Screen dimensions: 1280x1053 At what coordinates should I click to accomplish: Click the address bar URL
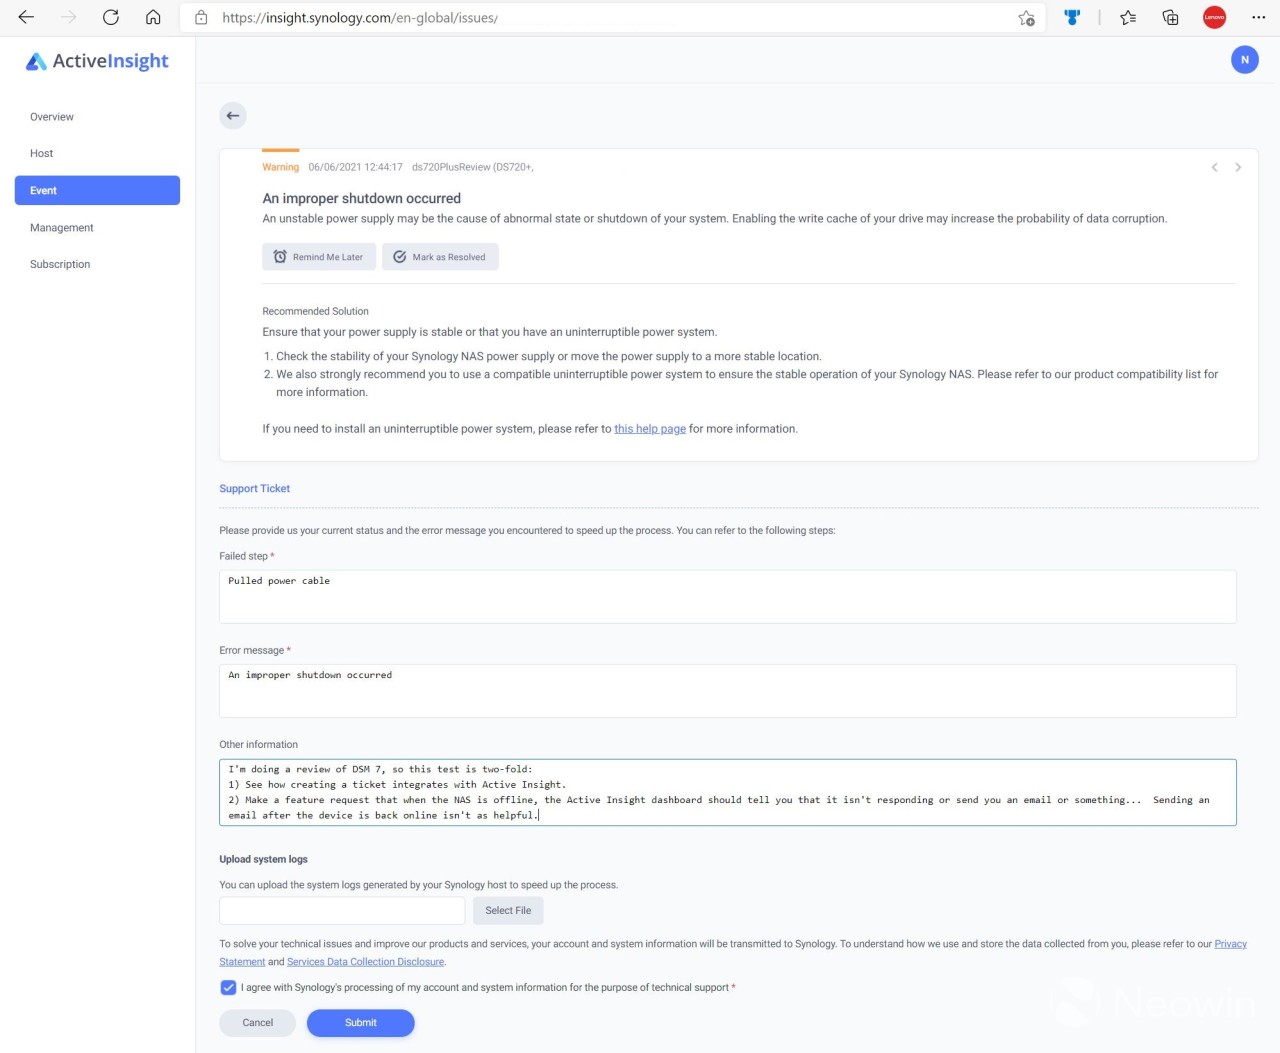tap(360, 17)
